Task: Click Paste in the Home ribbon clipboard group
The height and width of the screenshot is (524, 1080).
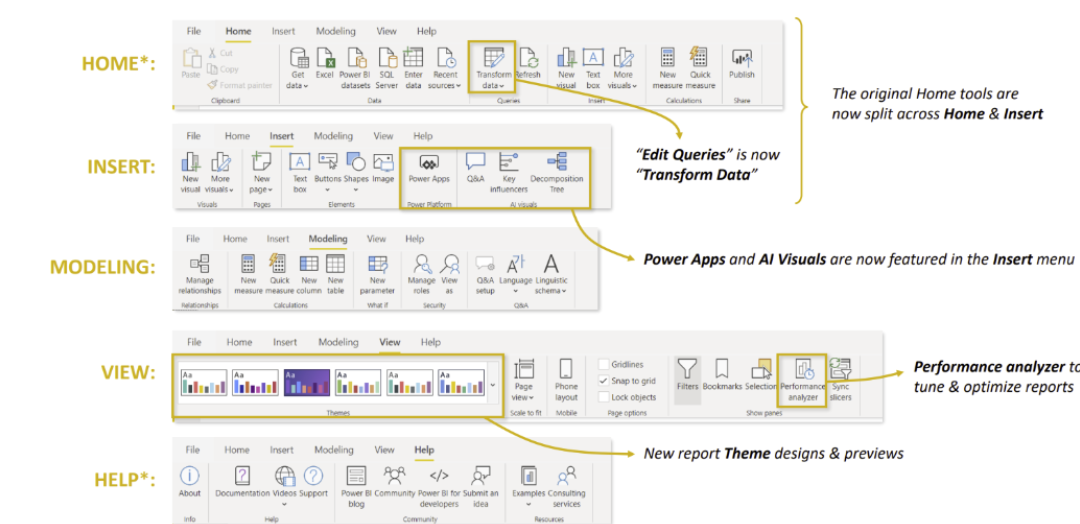Action: coord(191,63)
